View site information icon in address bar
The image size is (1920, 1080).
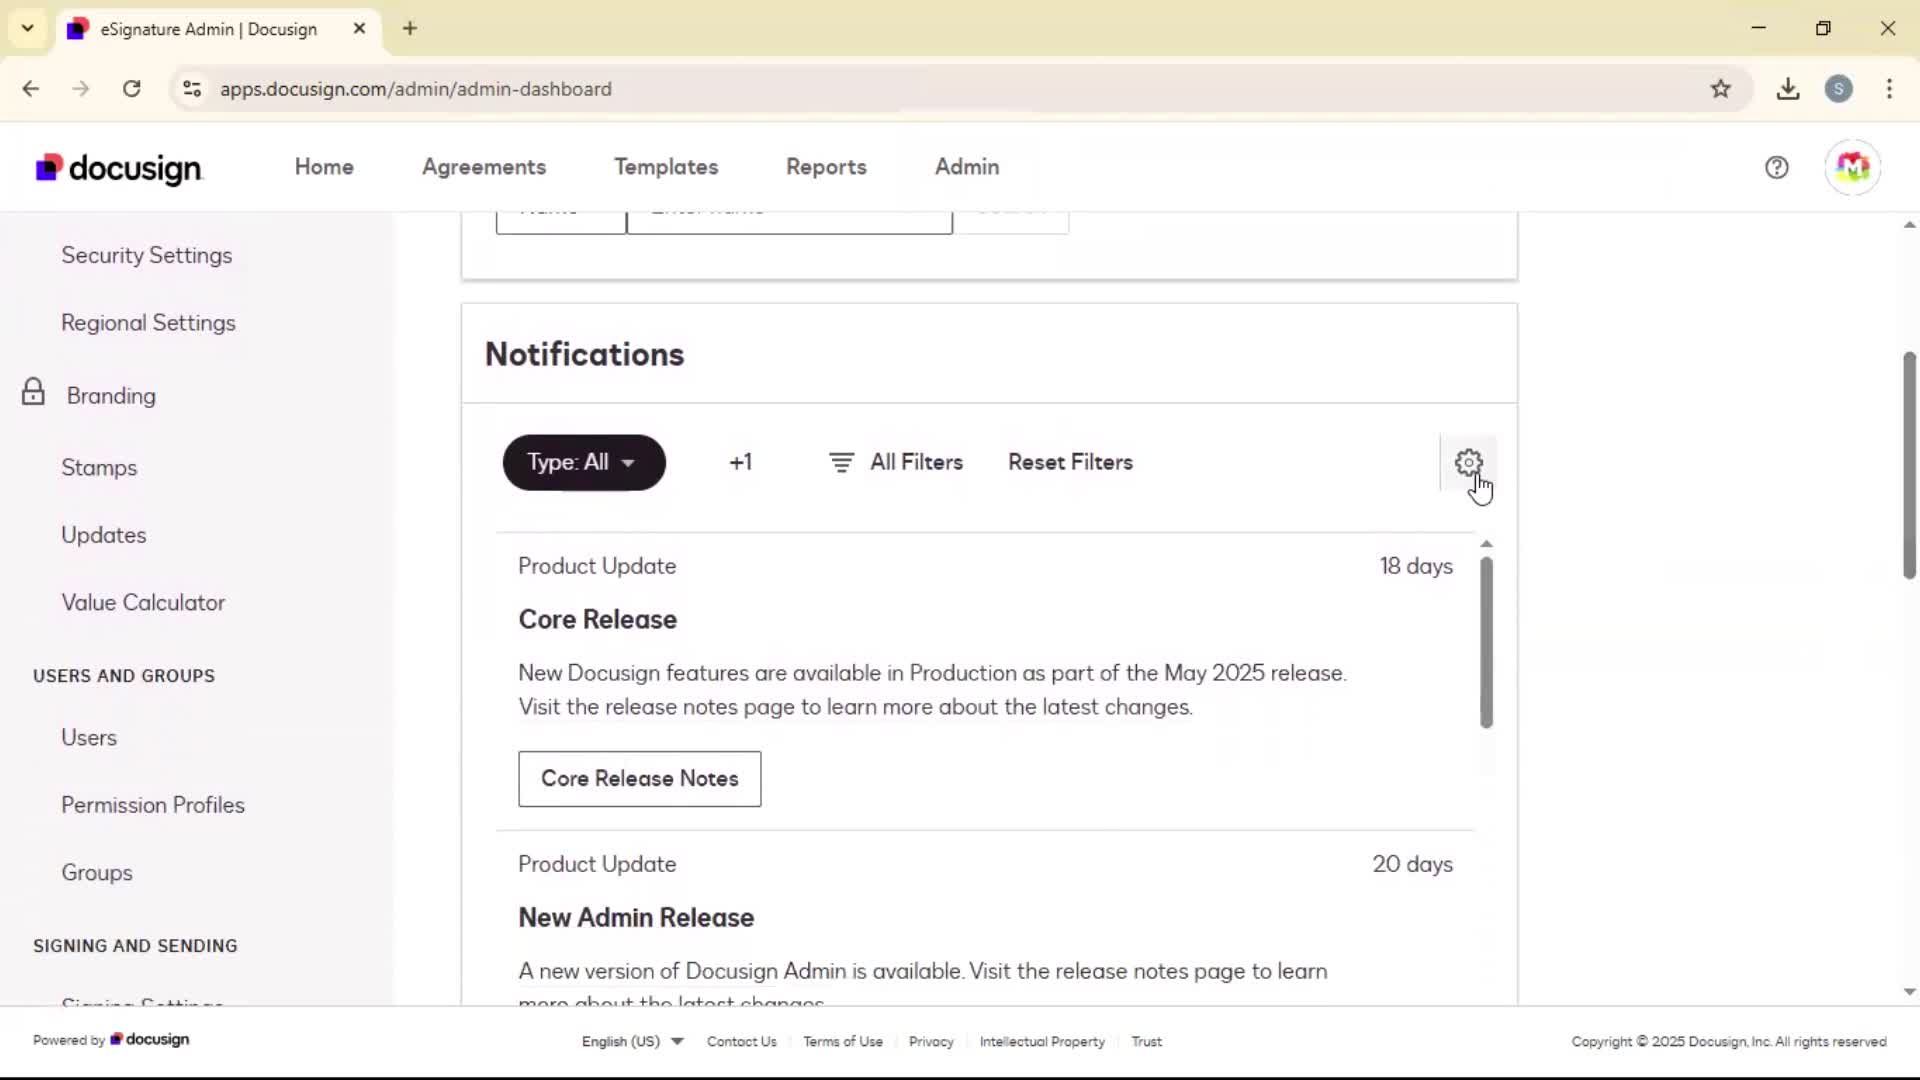[192, 89]
